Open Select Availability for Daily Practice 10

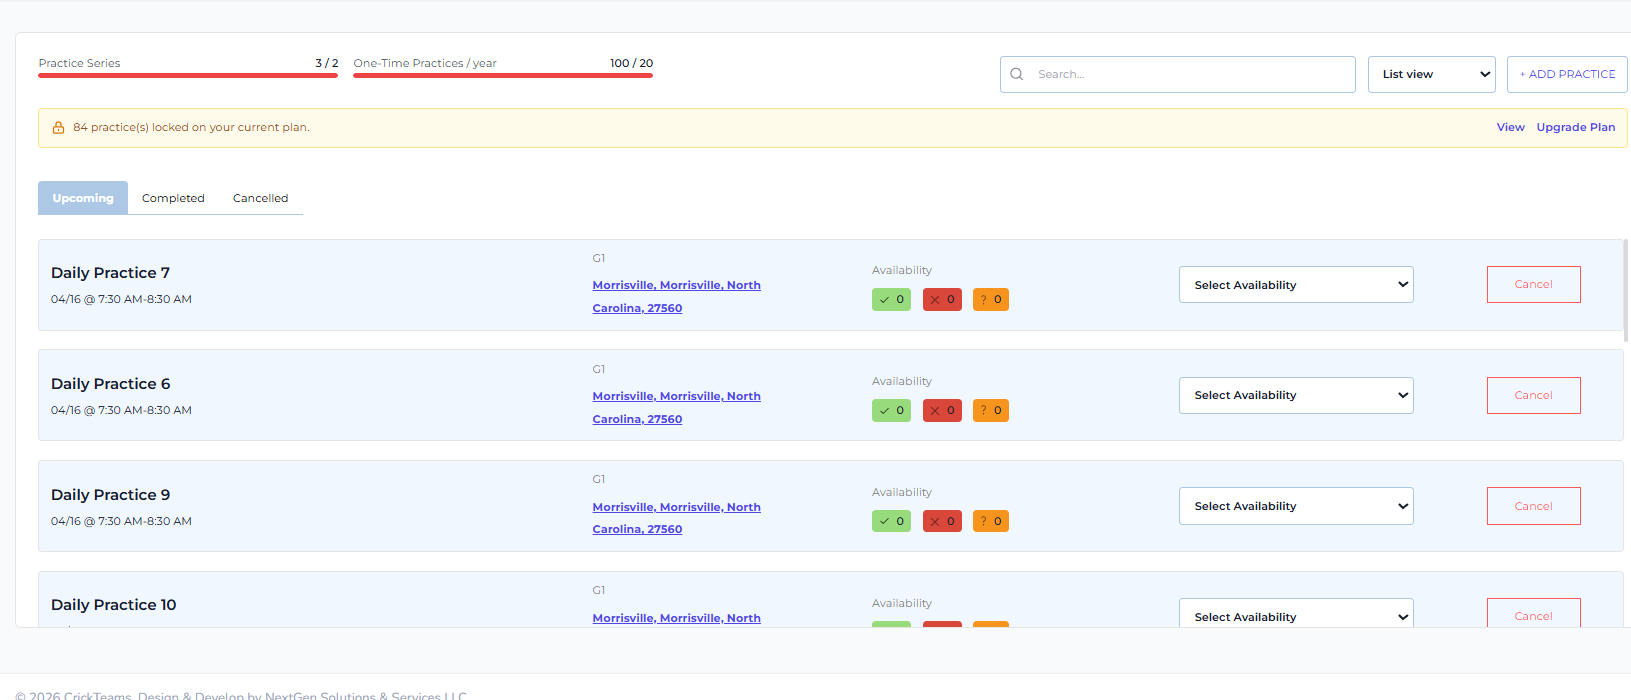click(x=1296, y=613)
